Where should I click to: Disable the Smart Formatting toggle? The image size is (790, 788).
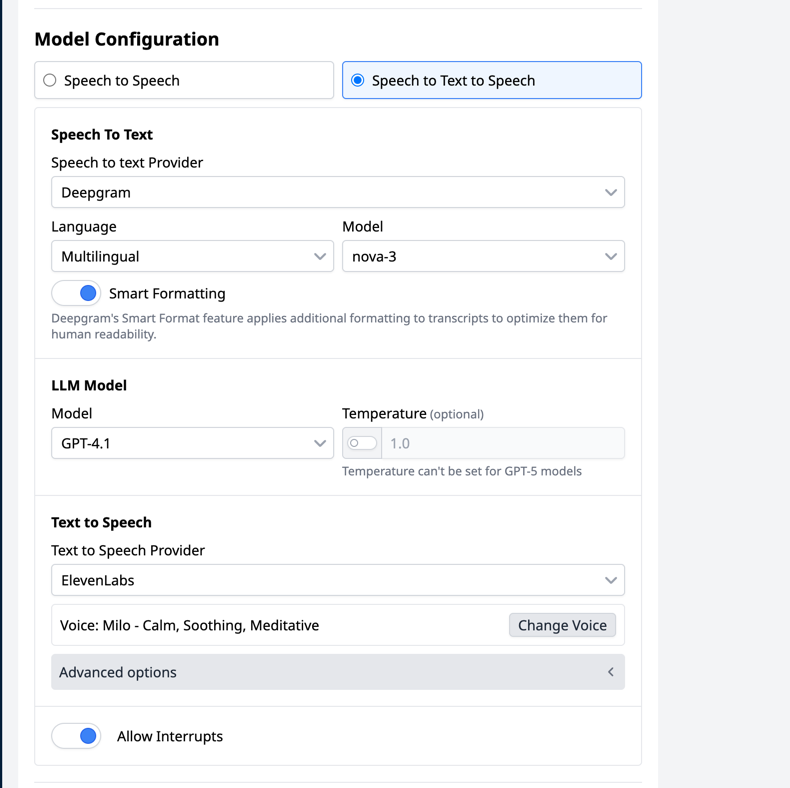77,293
